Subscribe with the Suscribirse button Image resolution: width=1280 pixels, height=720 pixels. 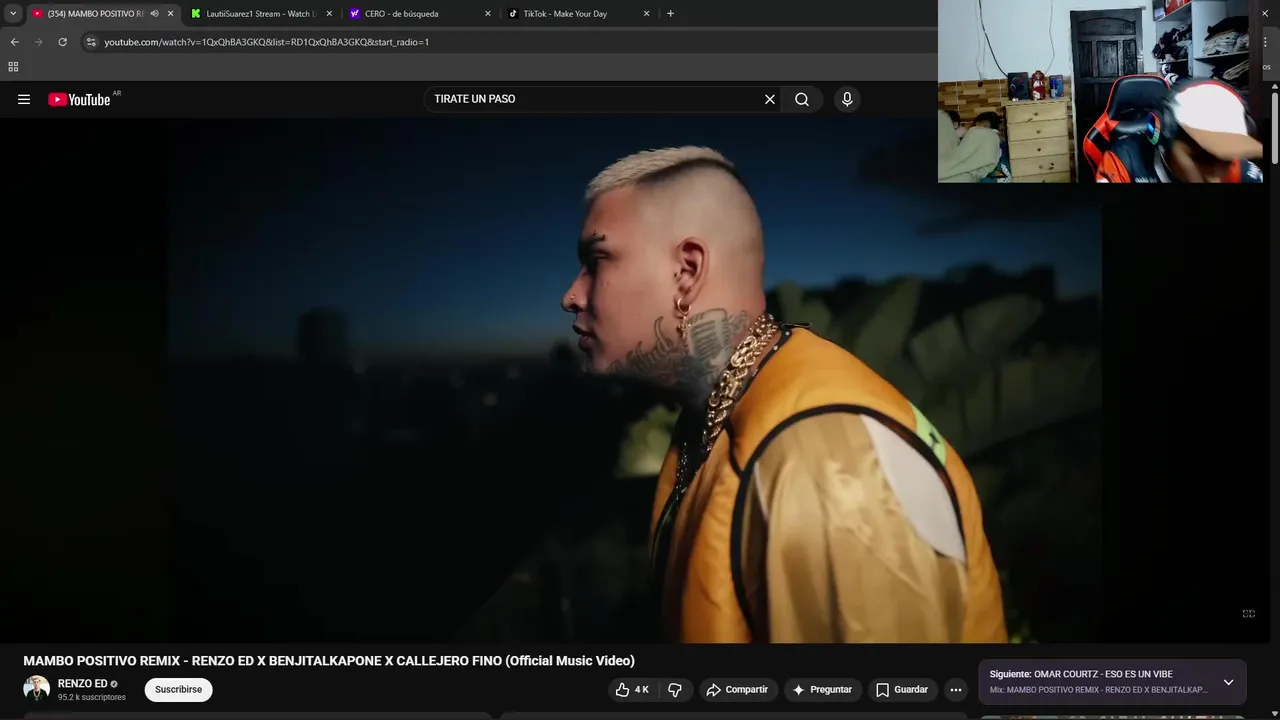178,690
